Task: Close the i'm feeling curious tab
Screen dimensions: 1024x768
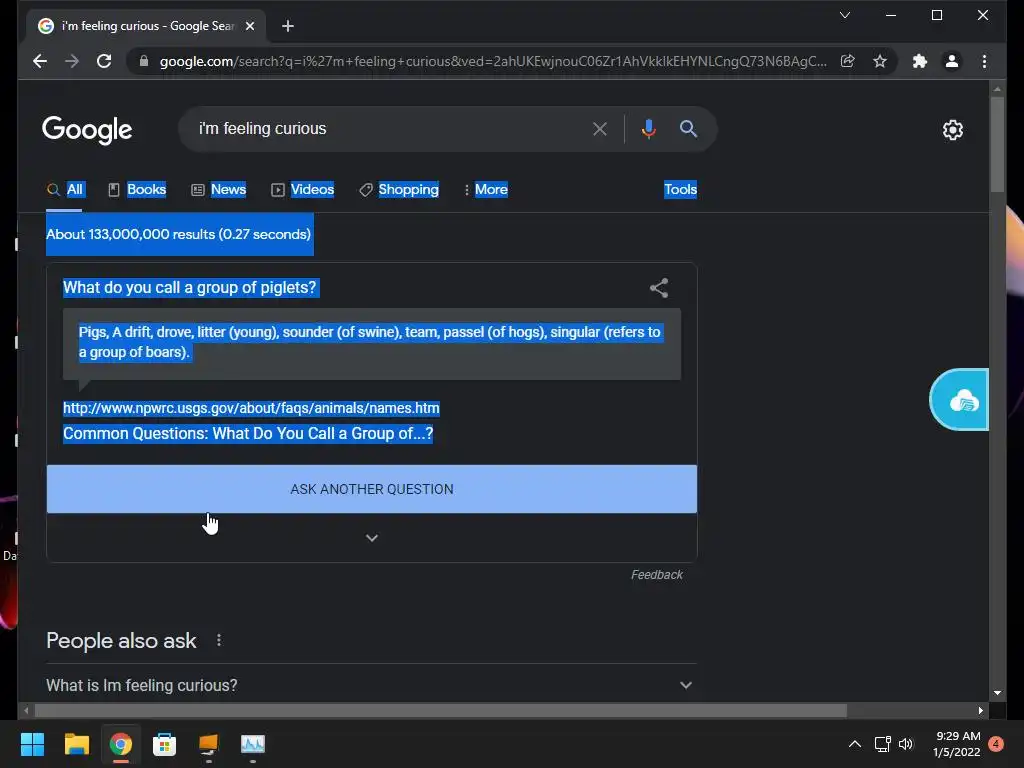Action: coord(249,26)
